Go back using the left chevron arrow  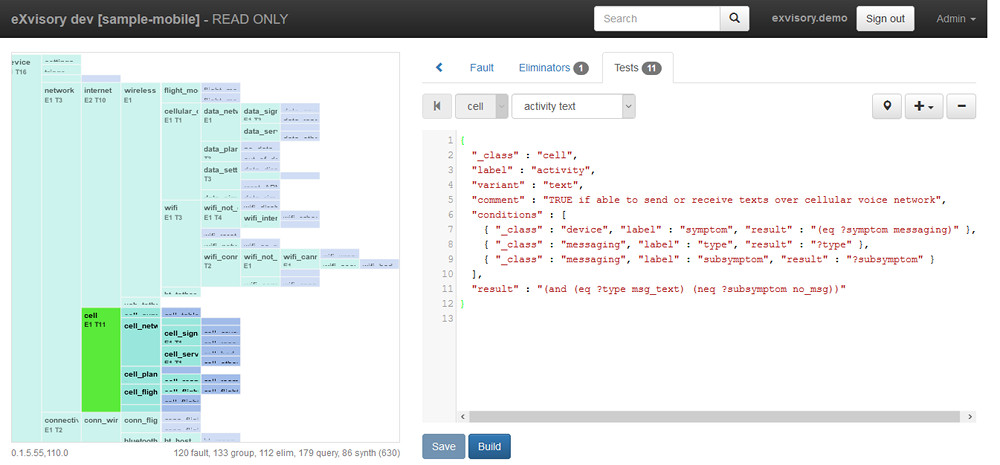[439, 68]
